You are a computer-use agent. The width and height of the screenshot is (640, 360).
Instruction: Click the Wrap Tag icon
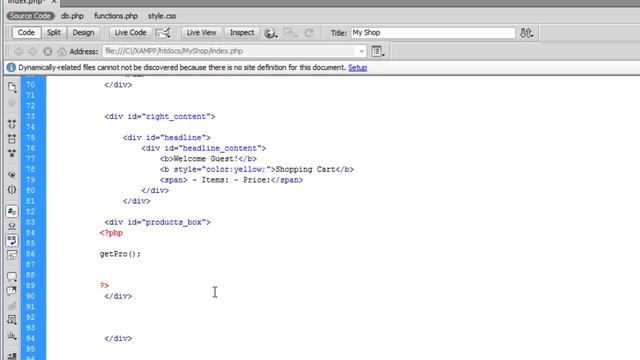pyautogui.click(x=12, y=305)
